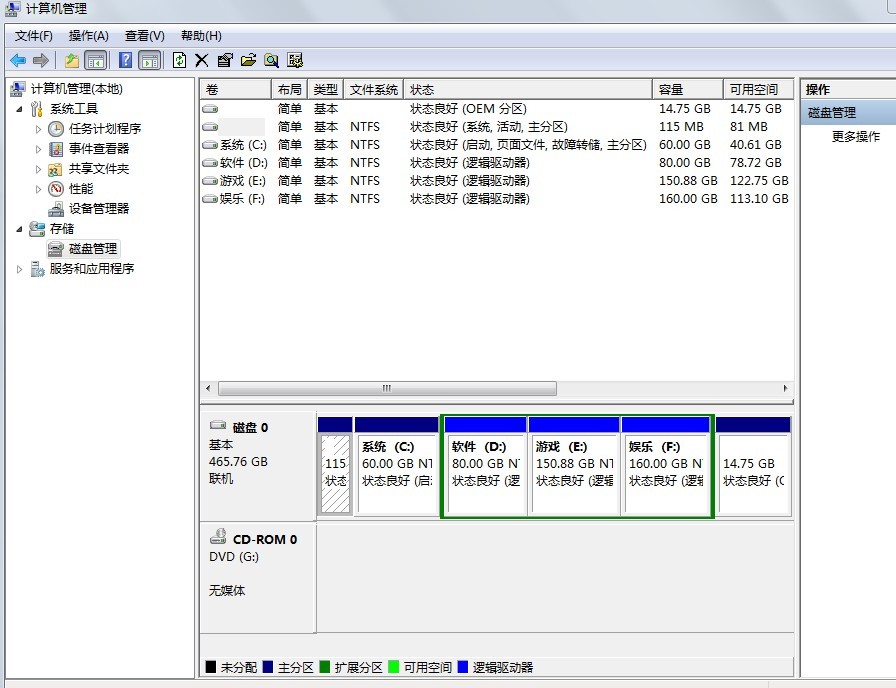Select the 系统 (C:) partition block

point(396,466)
